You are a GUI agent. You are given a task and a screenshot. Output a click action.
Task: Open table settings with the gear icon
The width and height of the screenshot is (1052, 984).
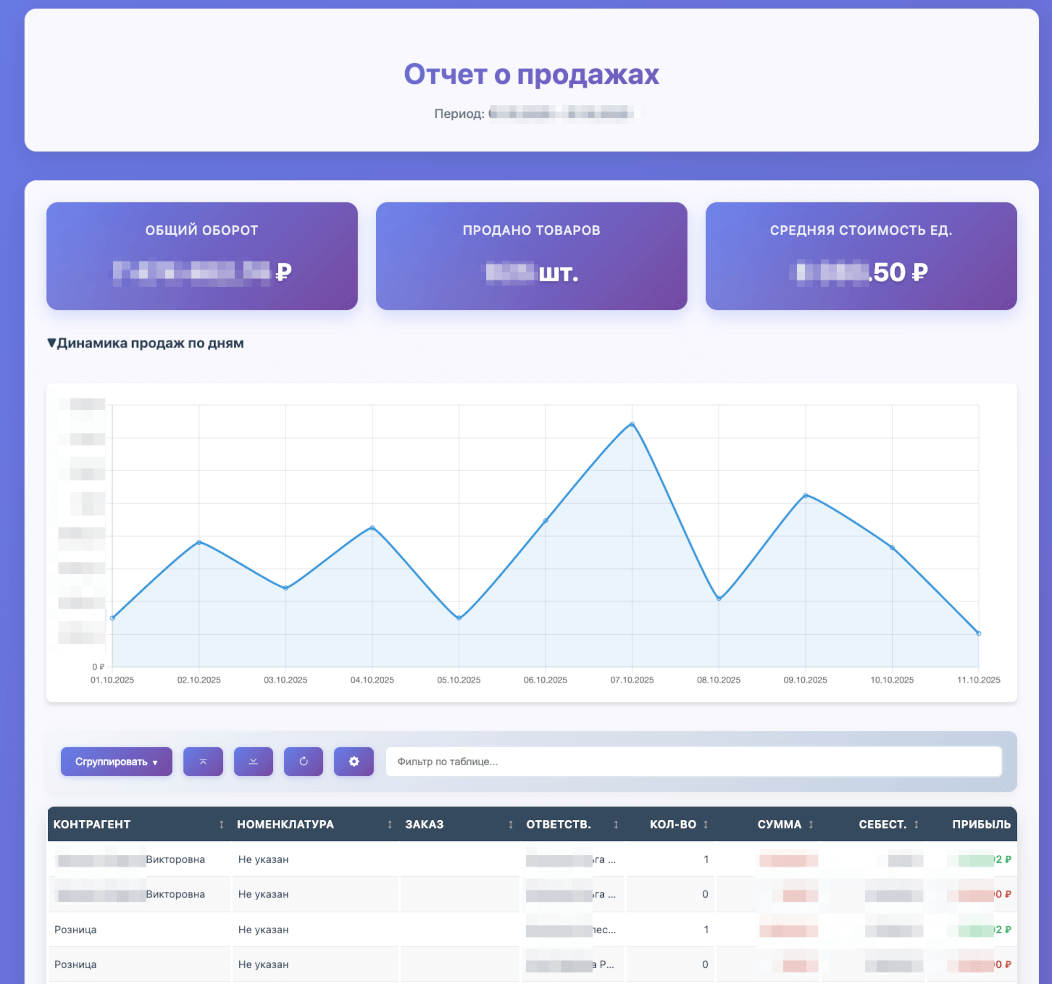point(353,761)
